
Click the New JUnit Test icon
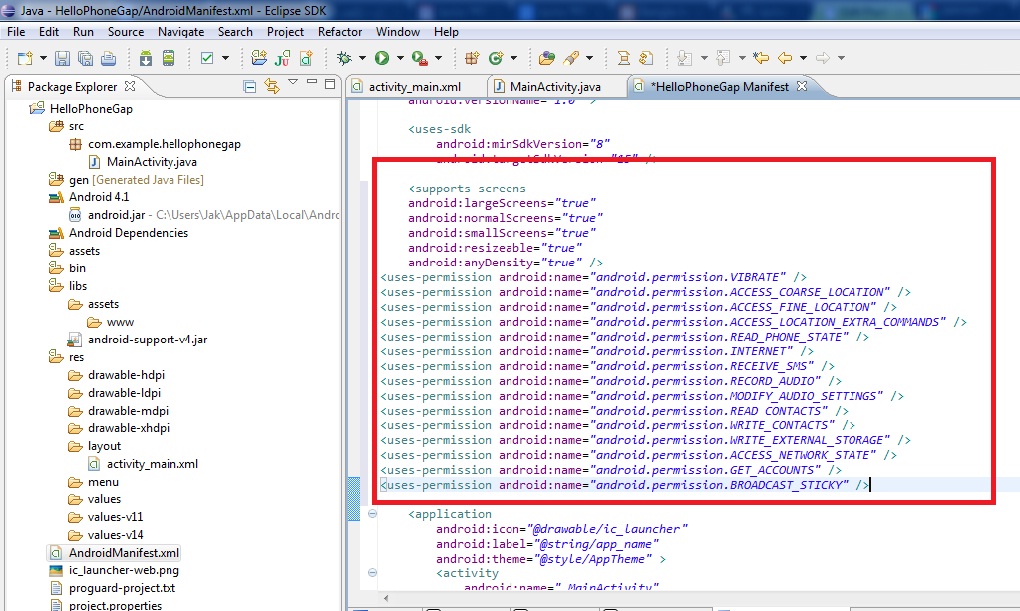pyautogui.click(x=282, y=58)
